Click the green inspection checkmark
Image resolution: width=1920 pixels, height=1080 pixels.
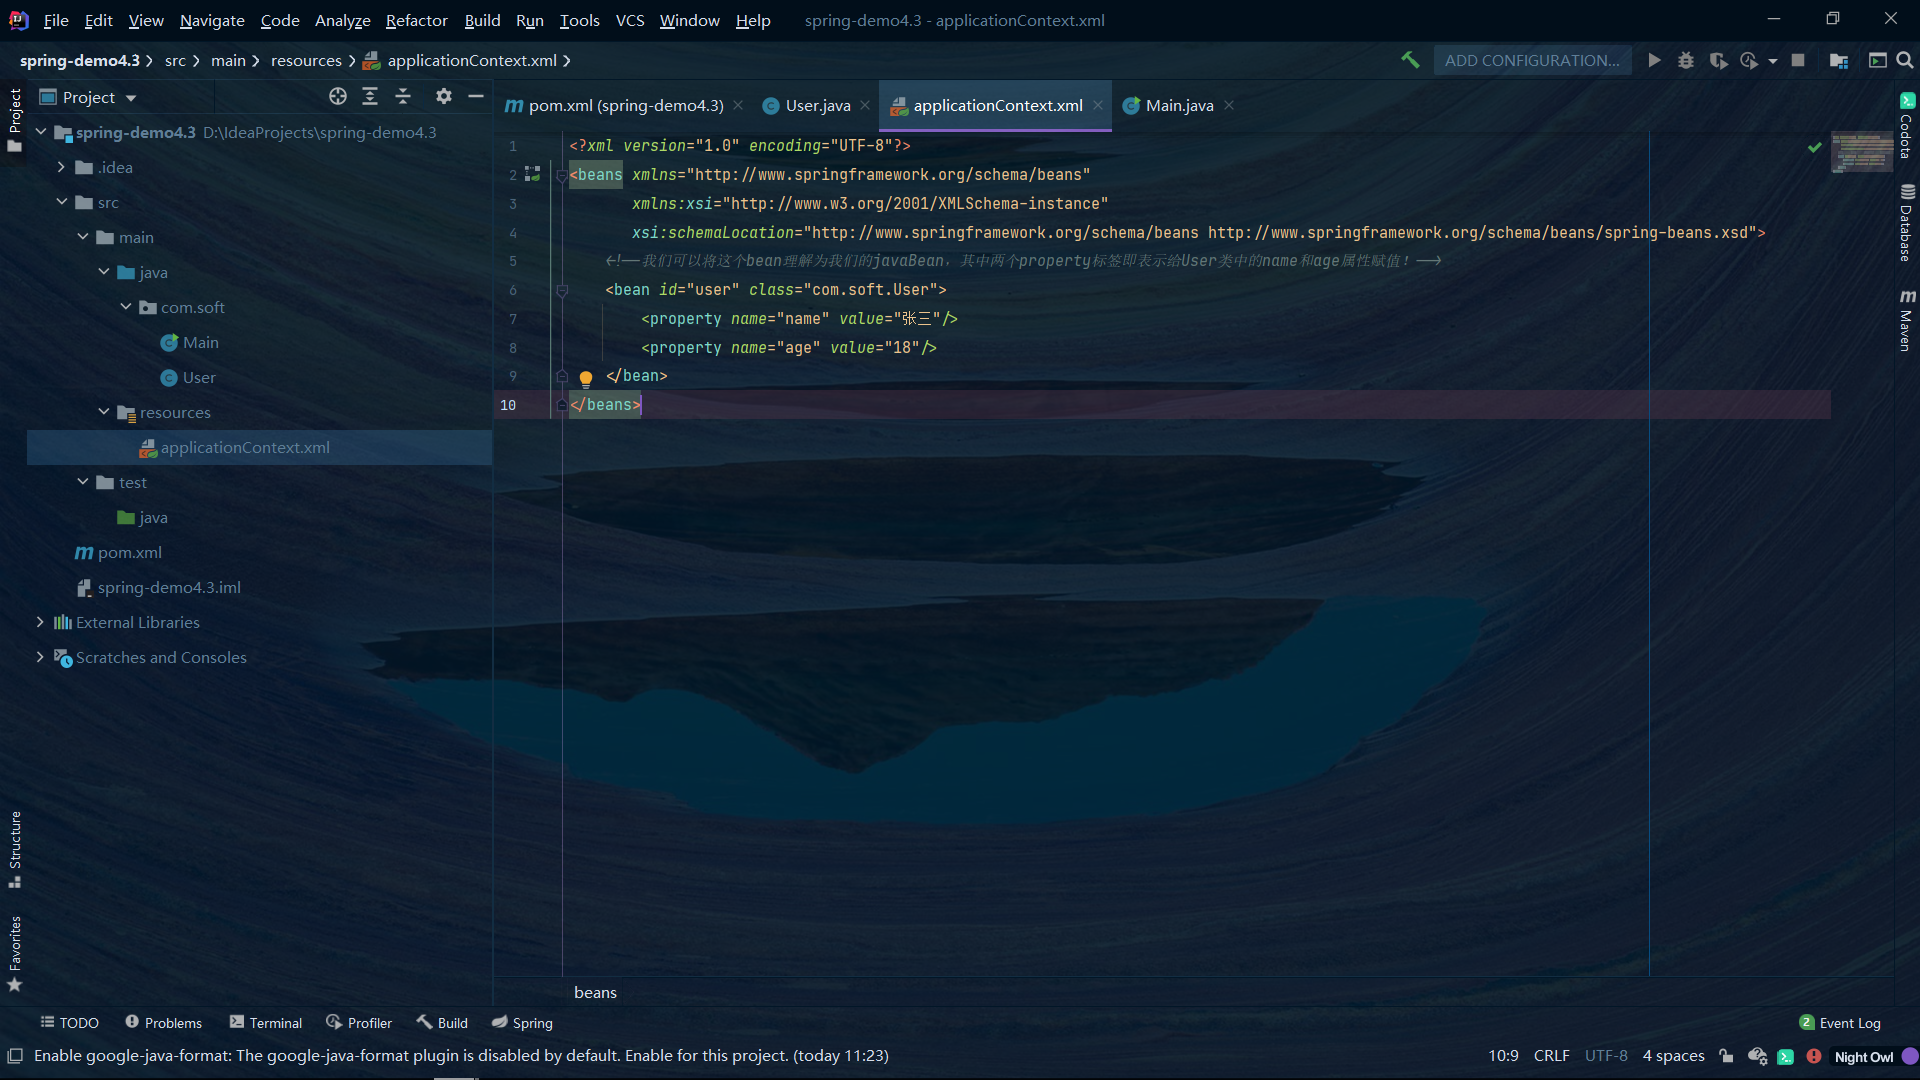pos(1814,147)
